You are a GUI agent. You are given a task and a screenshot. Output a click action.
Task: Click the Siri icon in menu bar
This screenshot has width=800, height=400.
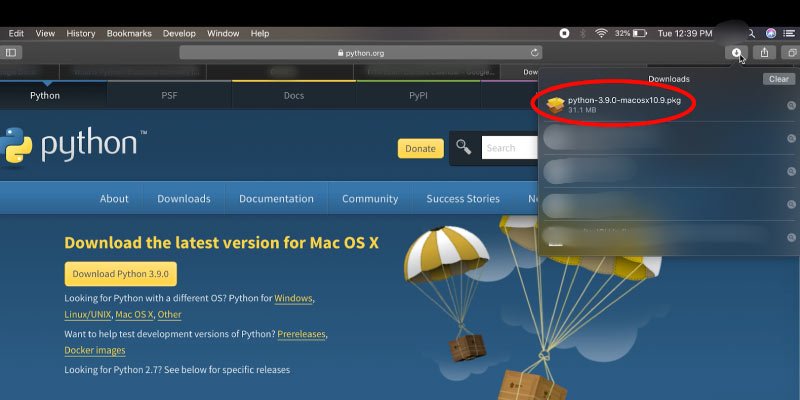click(771, 34)
